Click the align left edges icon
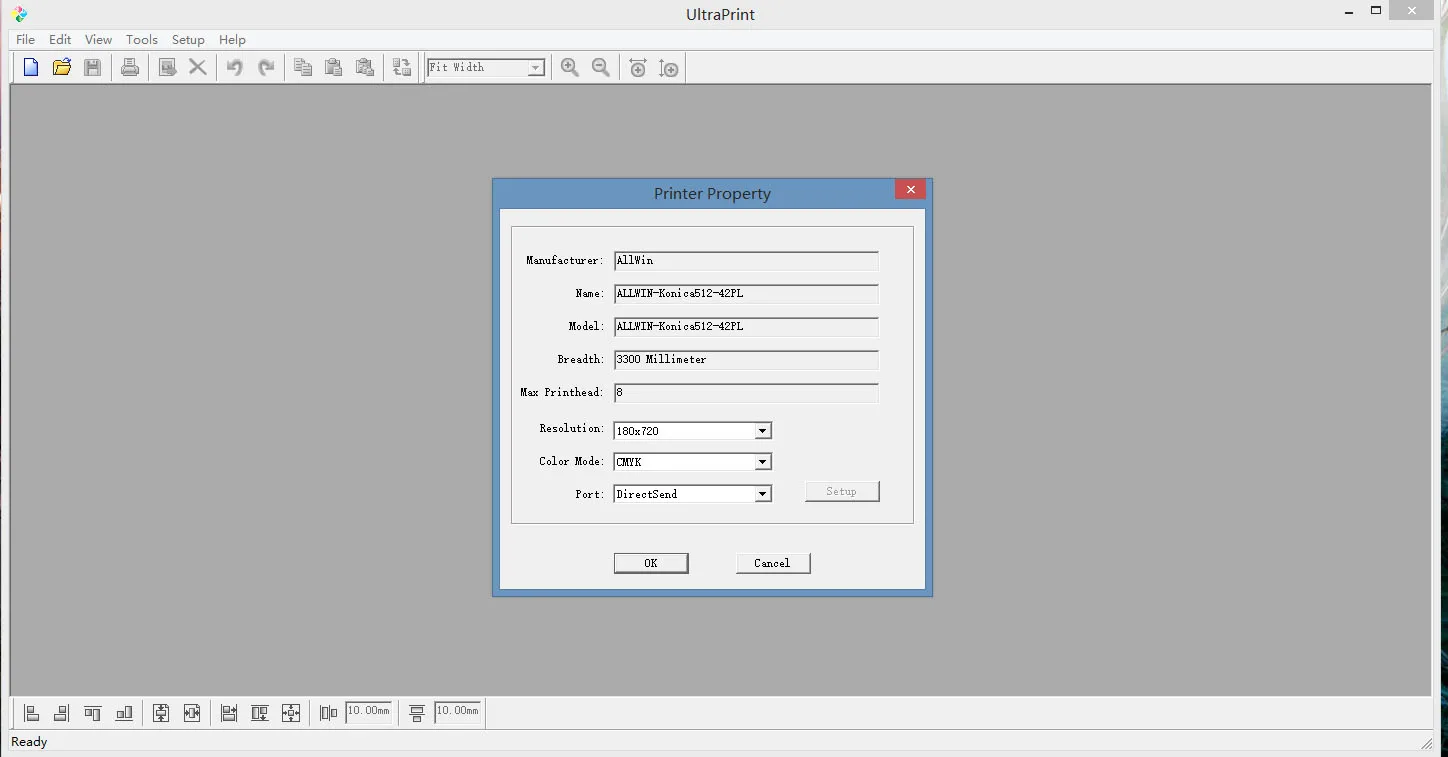The height and width of the screenshot is (757, 1448). point(31,713)
